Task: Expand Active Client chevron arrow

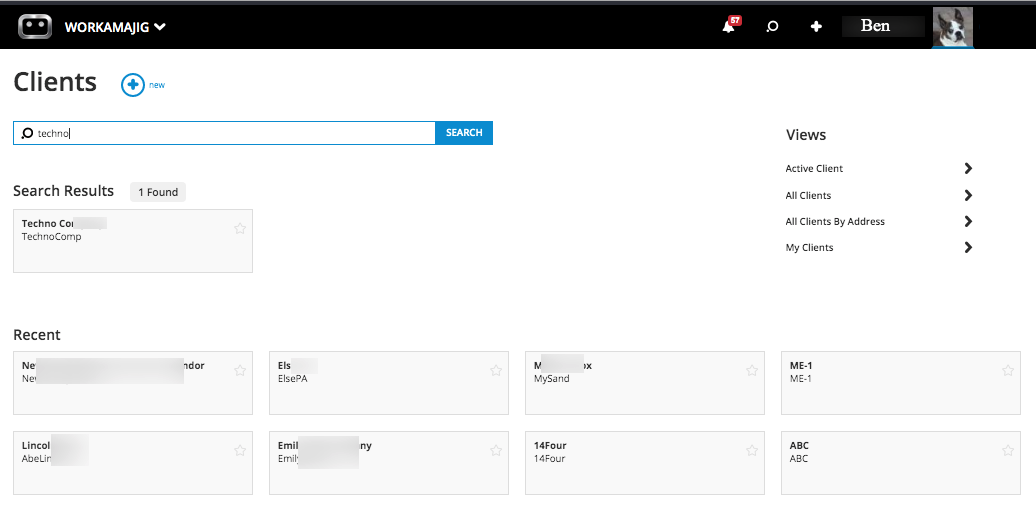Action: coord(969,168)
